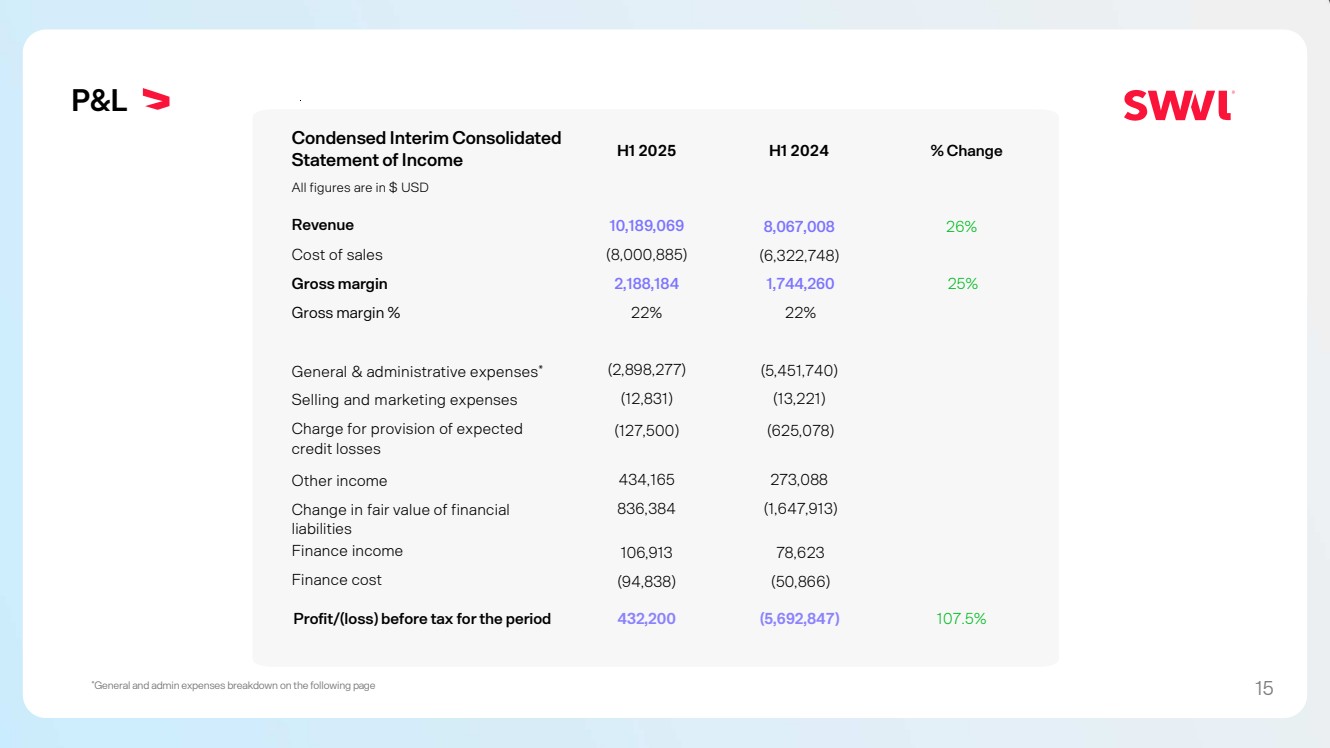Select the H1 2024 revenue value 8,067,008

[798, 227]
